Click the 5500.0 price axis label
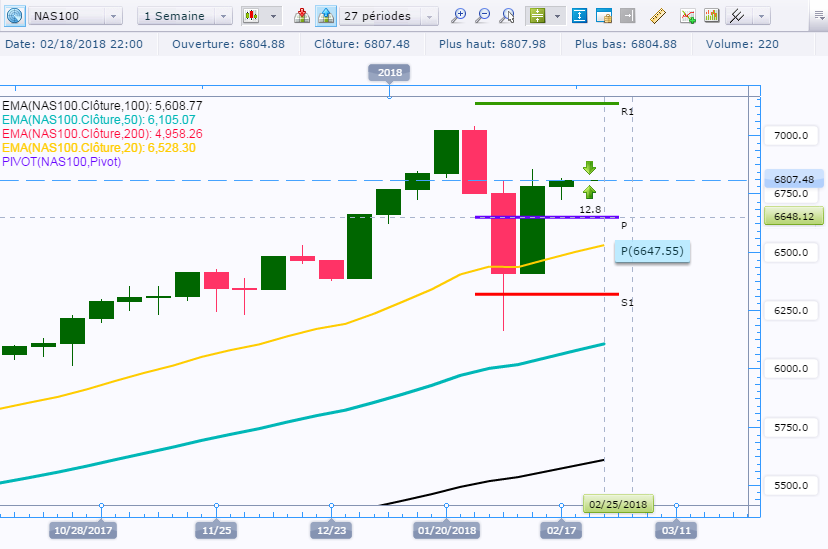The height and width of the screenshot is (549, 828). click(791, 486)
